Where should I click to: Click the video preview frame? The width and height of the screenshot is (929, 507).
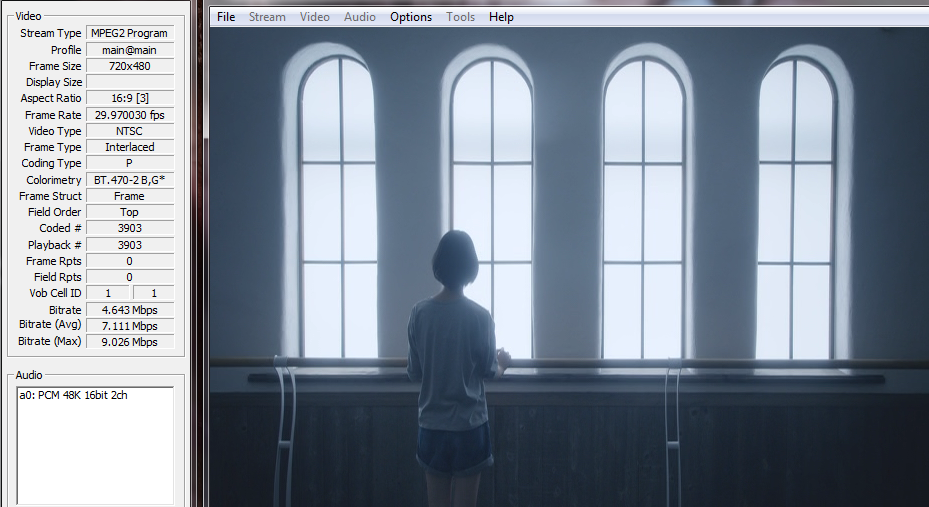[569, 267]
